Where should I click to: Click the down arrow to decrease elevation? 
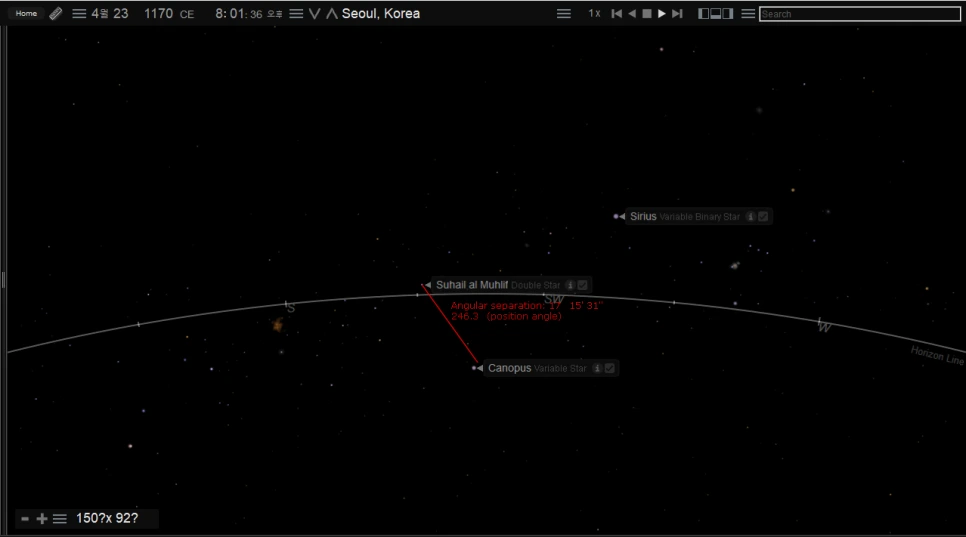click(x=315, y=14)
